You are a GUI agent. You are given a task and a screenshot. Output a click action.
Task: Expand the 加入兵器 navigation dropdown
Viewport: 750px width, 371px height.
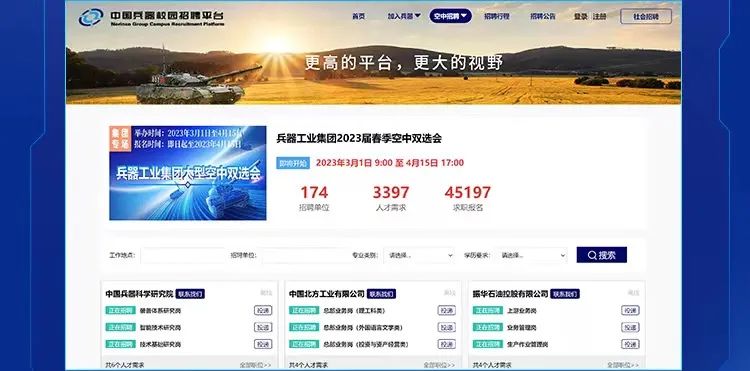tap(404, 16)
